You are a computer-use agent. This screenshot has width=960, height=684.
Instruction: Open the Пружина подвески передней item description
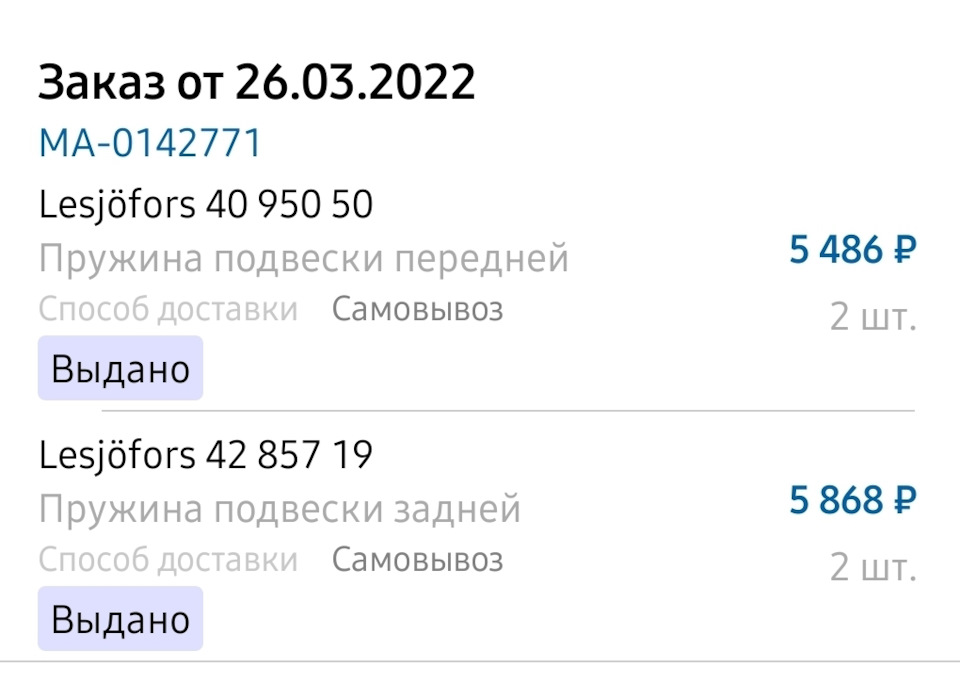click(x=304, y=259)
